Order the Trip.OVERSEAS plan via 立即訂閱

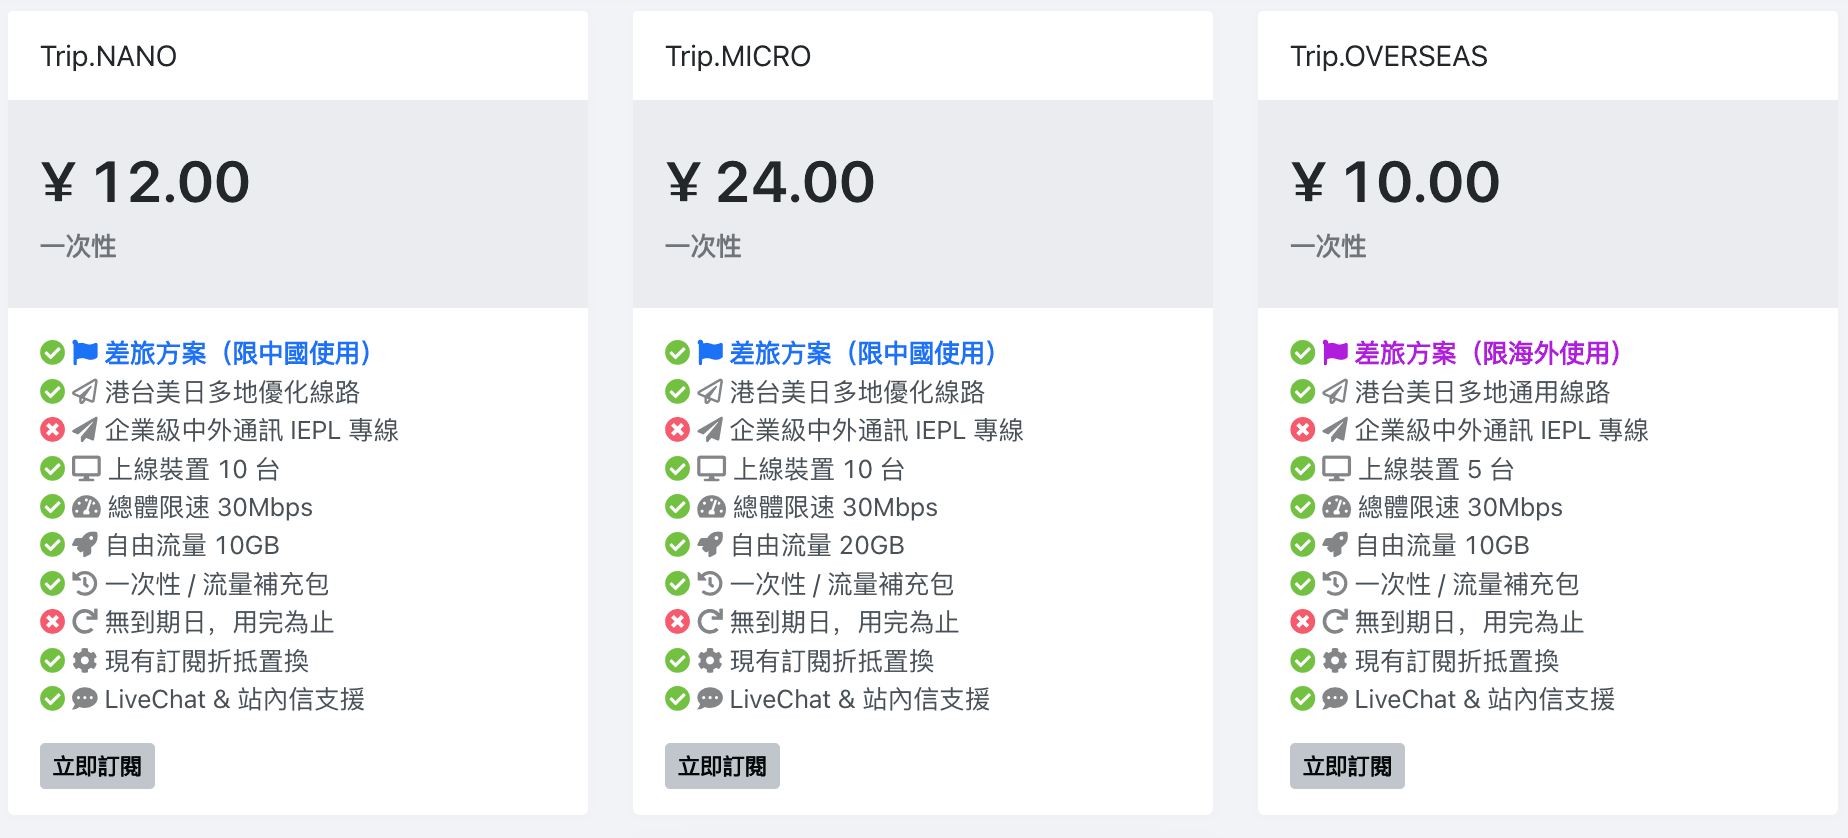click(1347, 766)
